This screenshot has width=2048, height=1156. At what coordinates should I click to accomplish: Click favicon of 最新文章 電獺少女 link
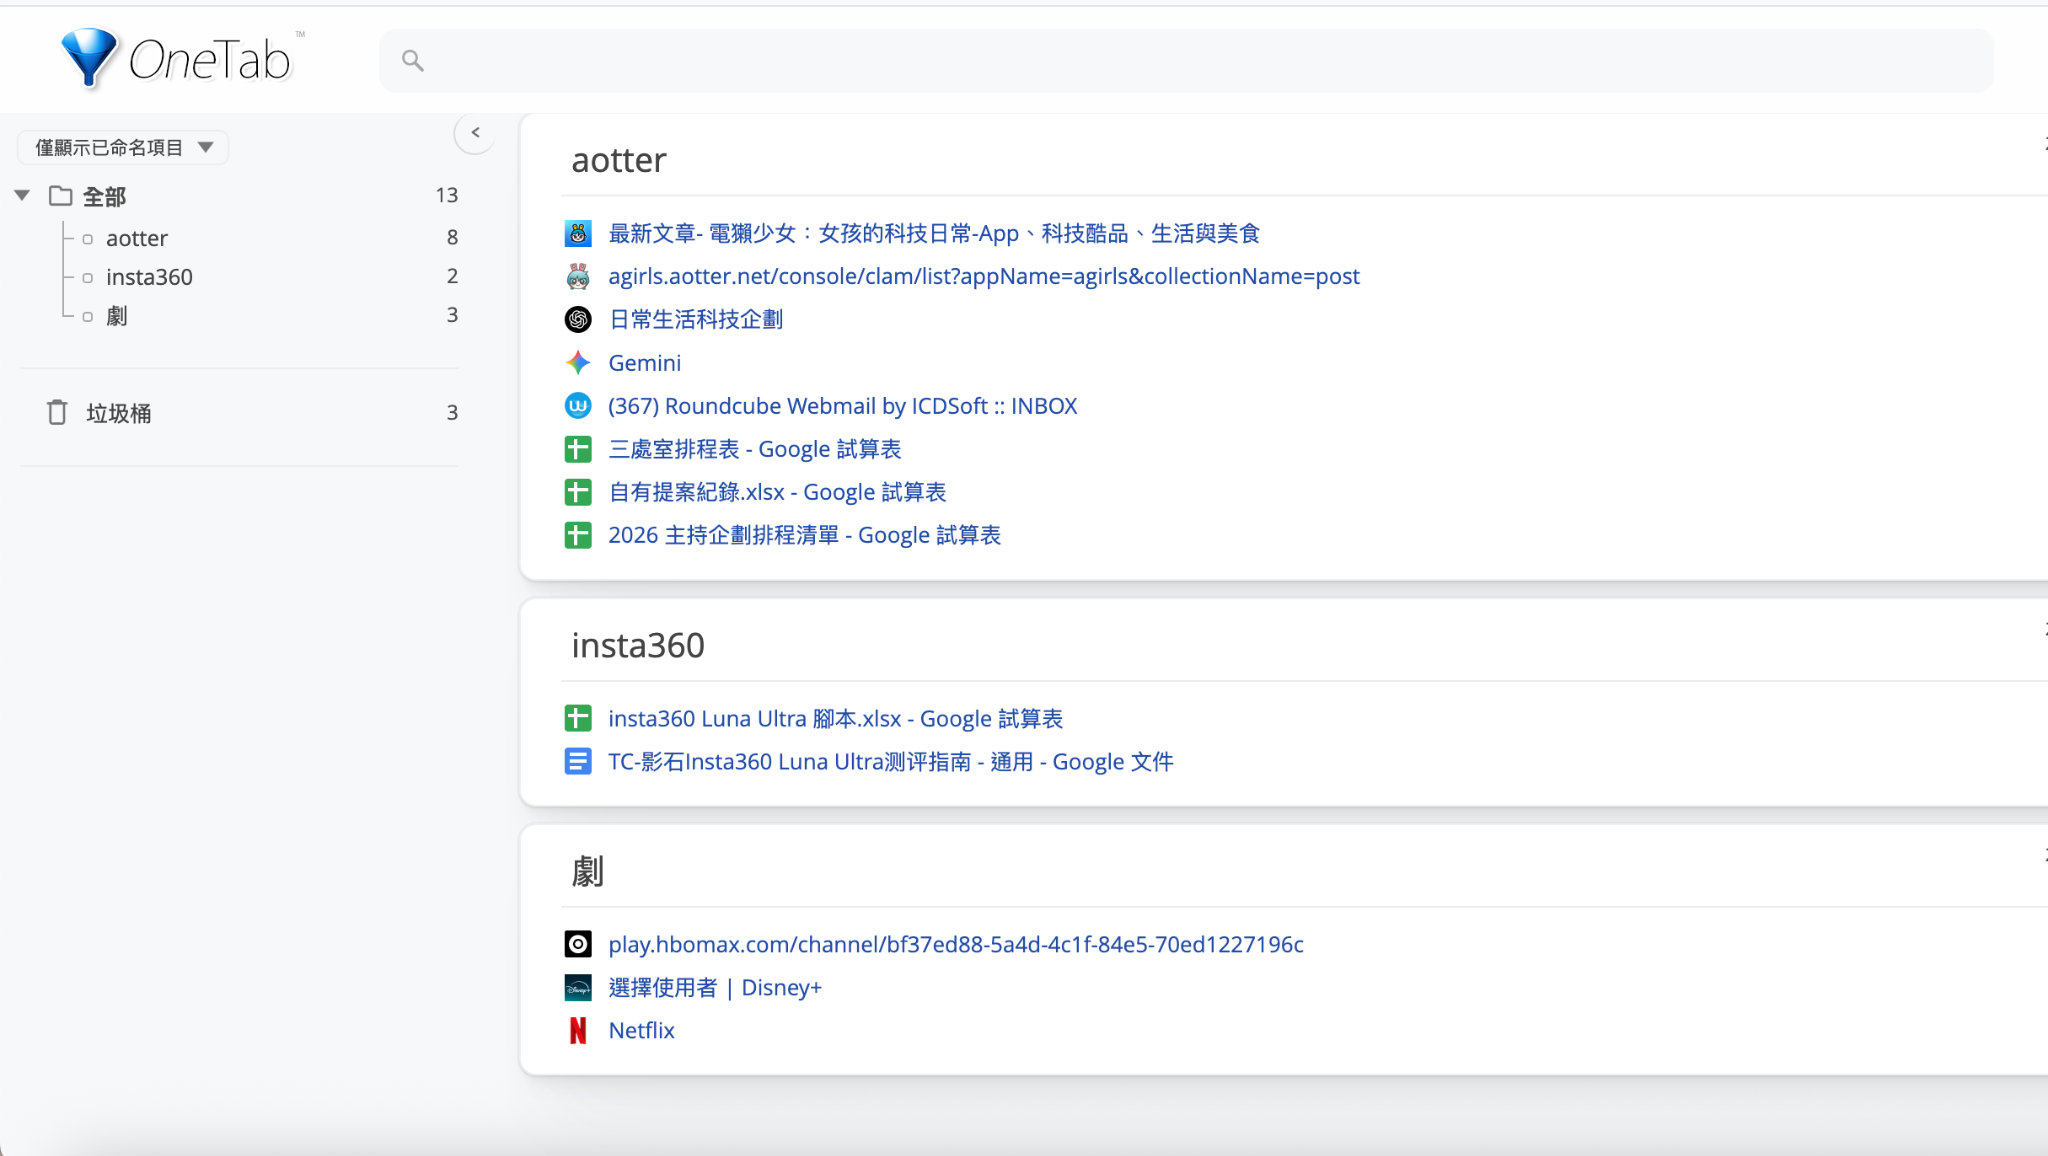(x=578, y=233)
